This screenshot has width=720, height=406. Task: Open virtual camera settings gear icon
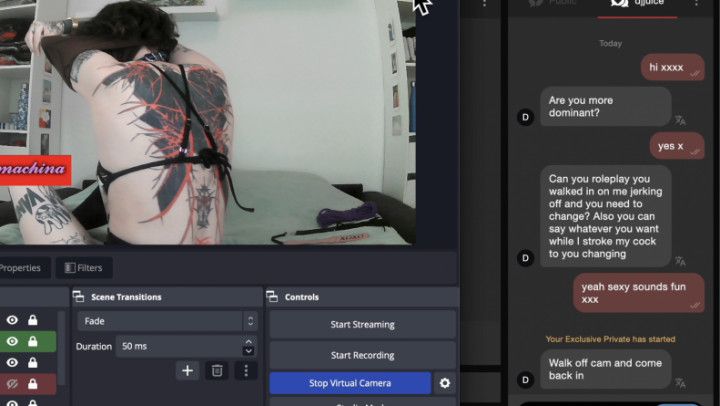click(445, 383)
